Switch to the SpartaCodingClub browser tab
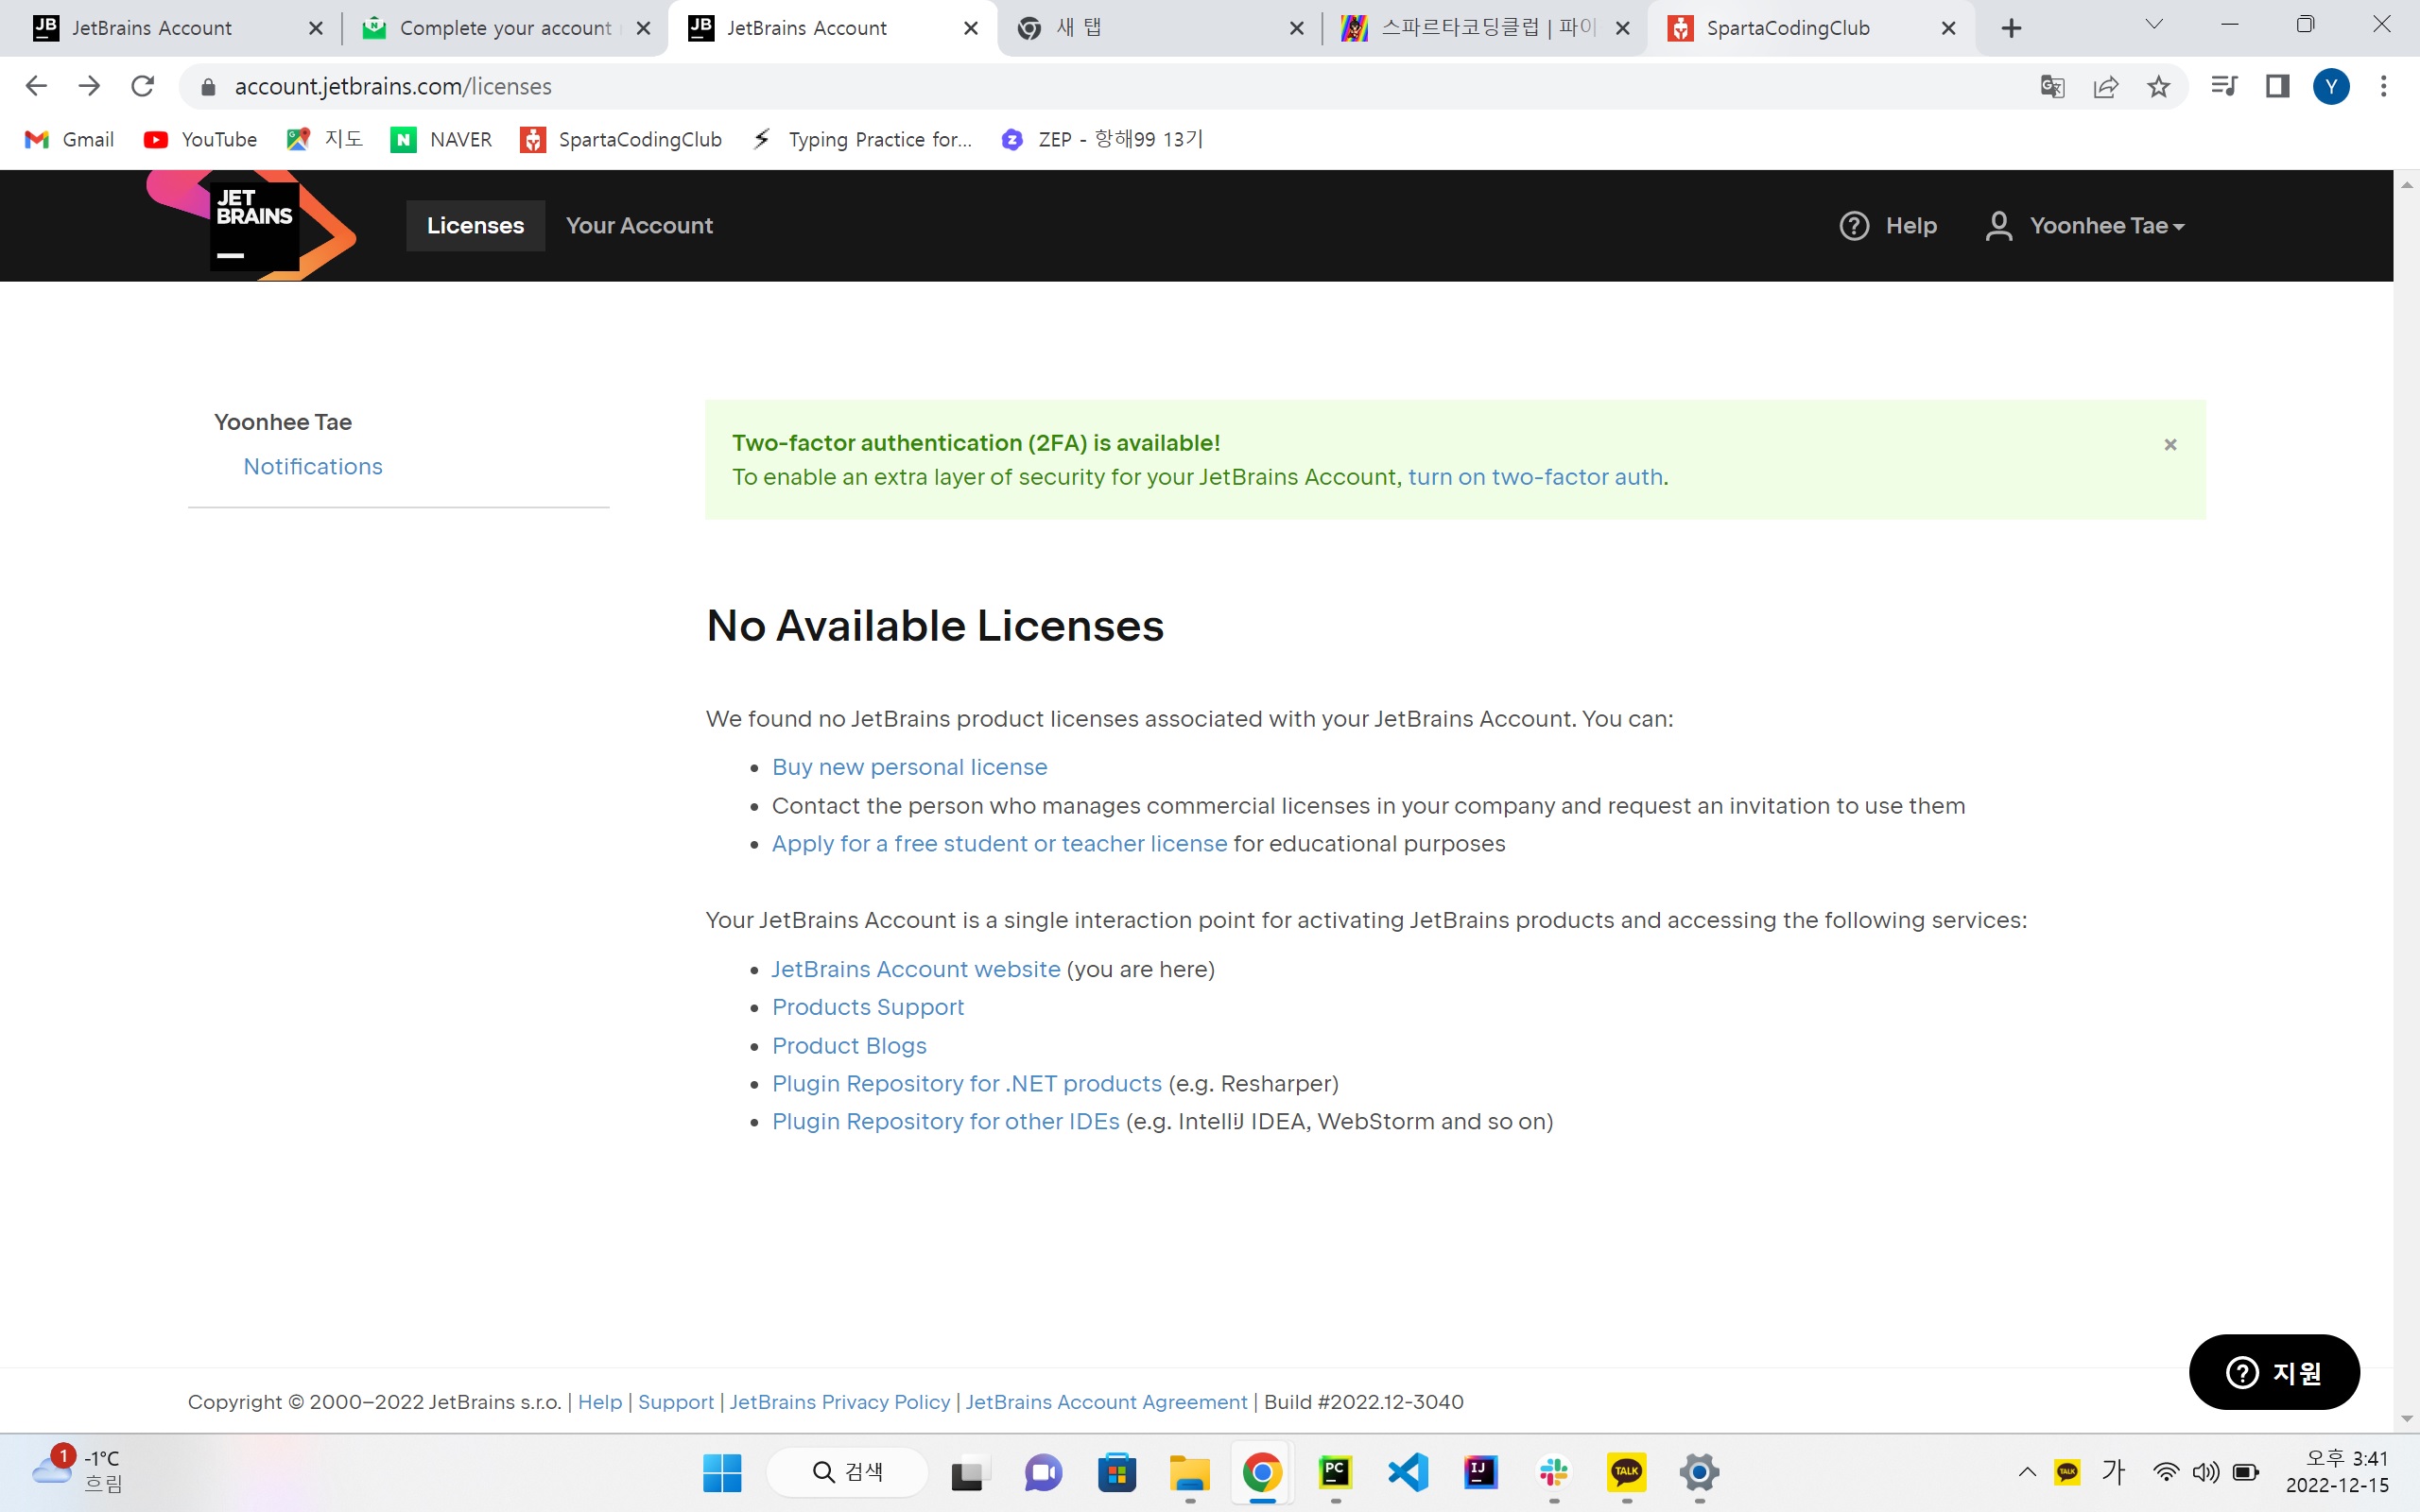Viewport: 2420px width, 1512px height. click(1810, 28)
